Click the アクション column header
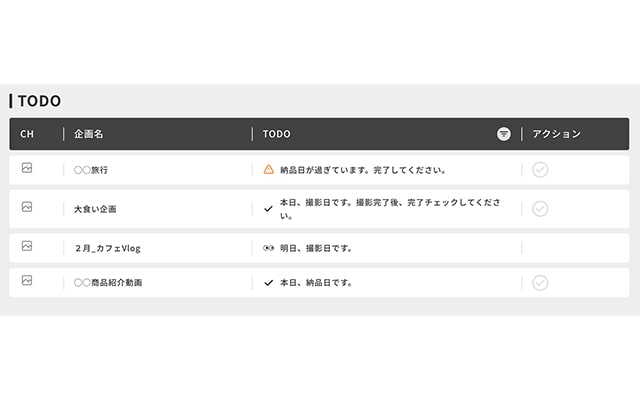 tap(556, 134)
